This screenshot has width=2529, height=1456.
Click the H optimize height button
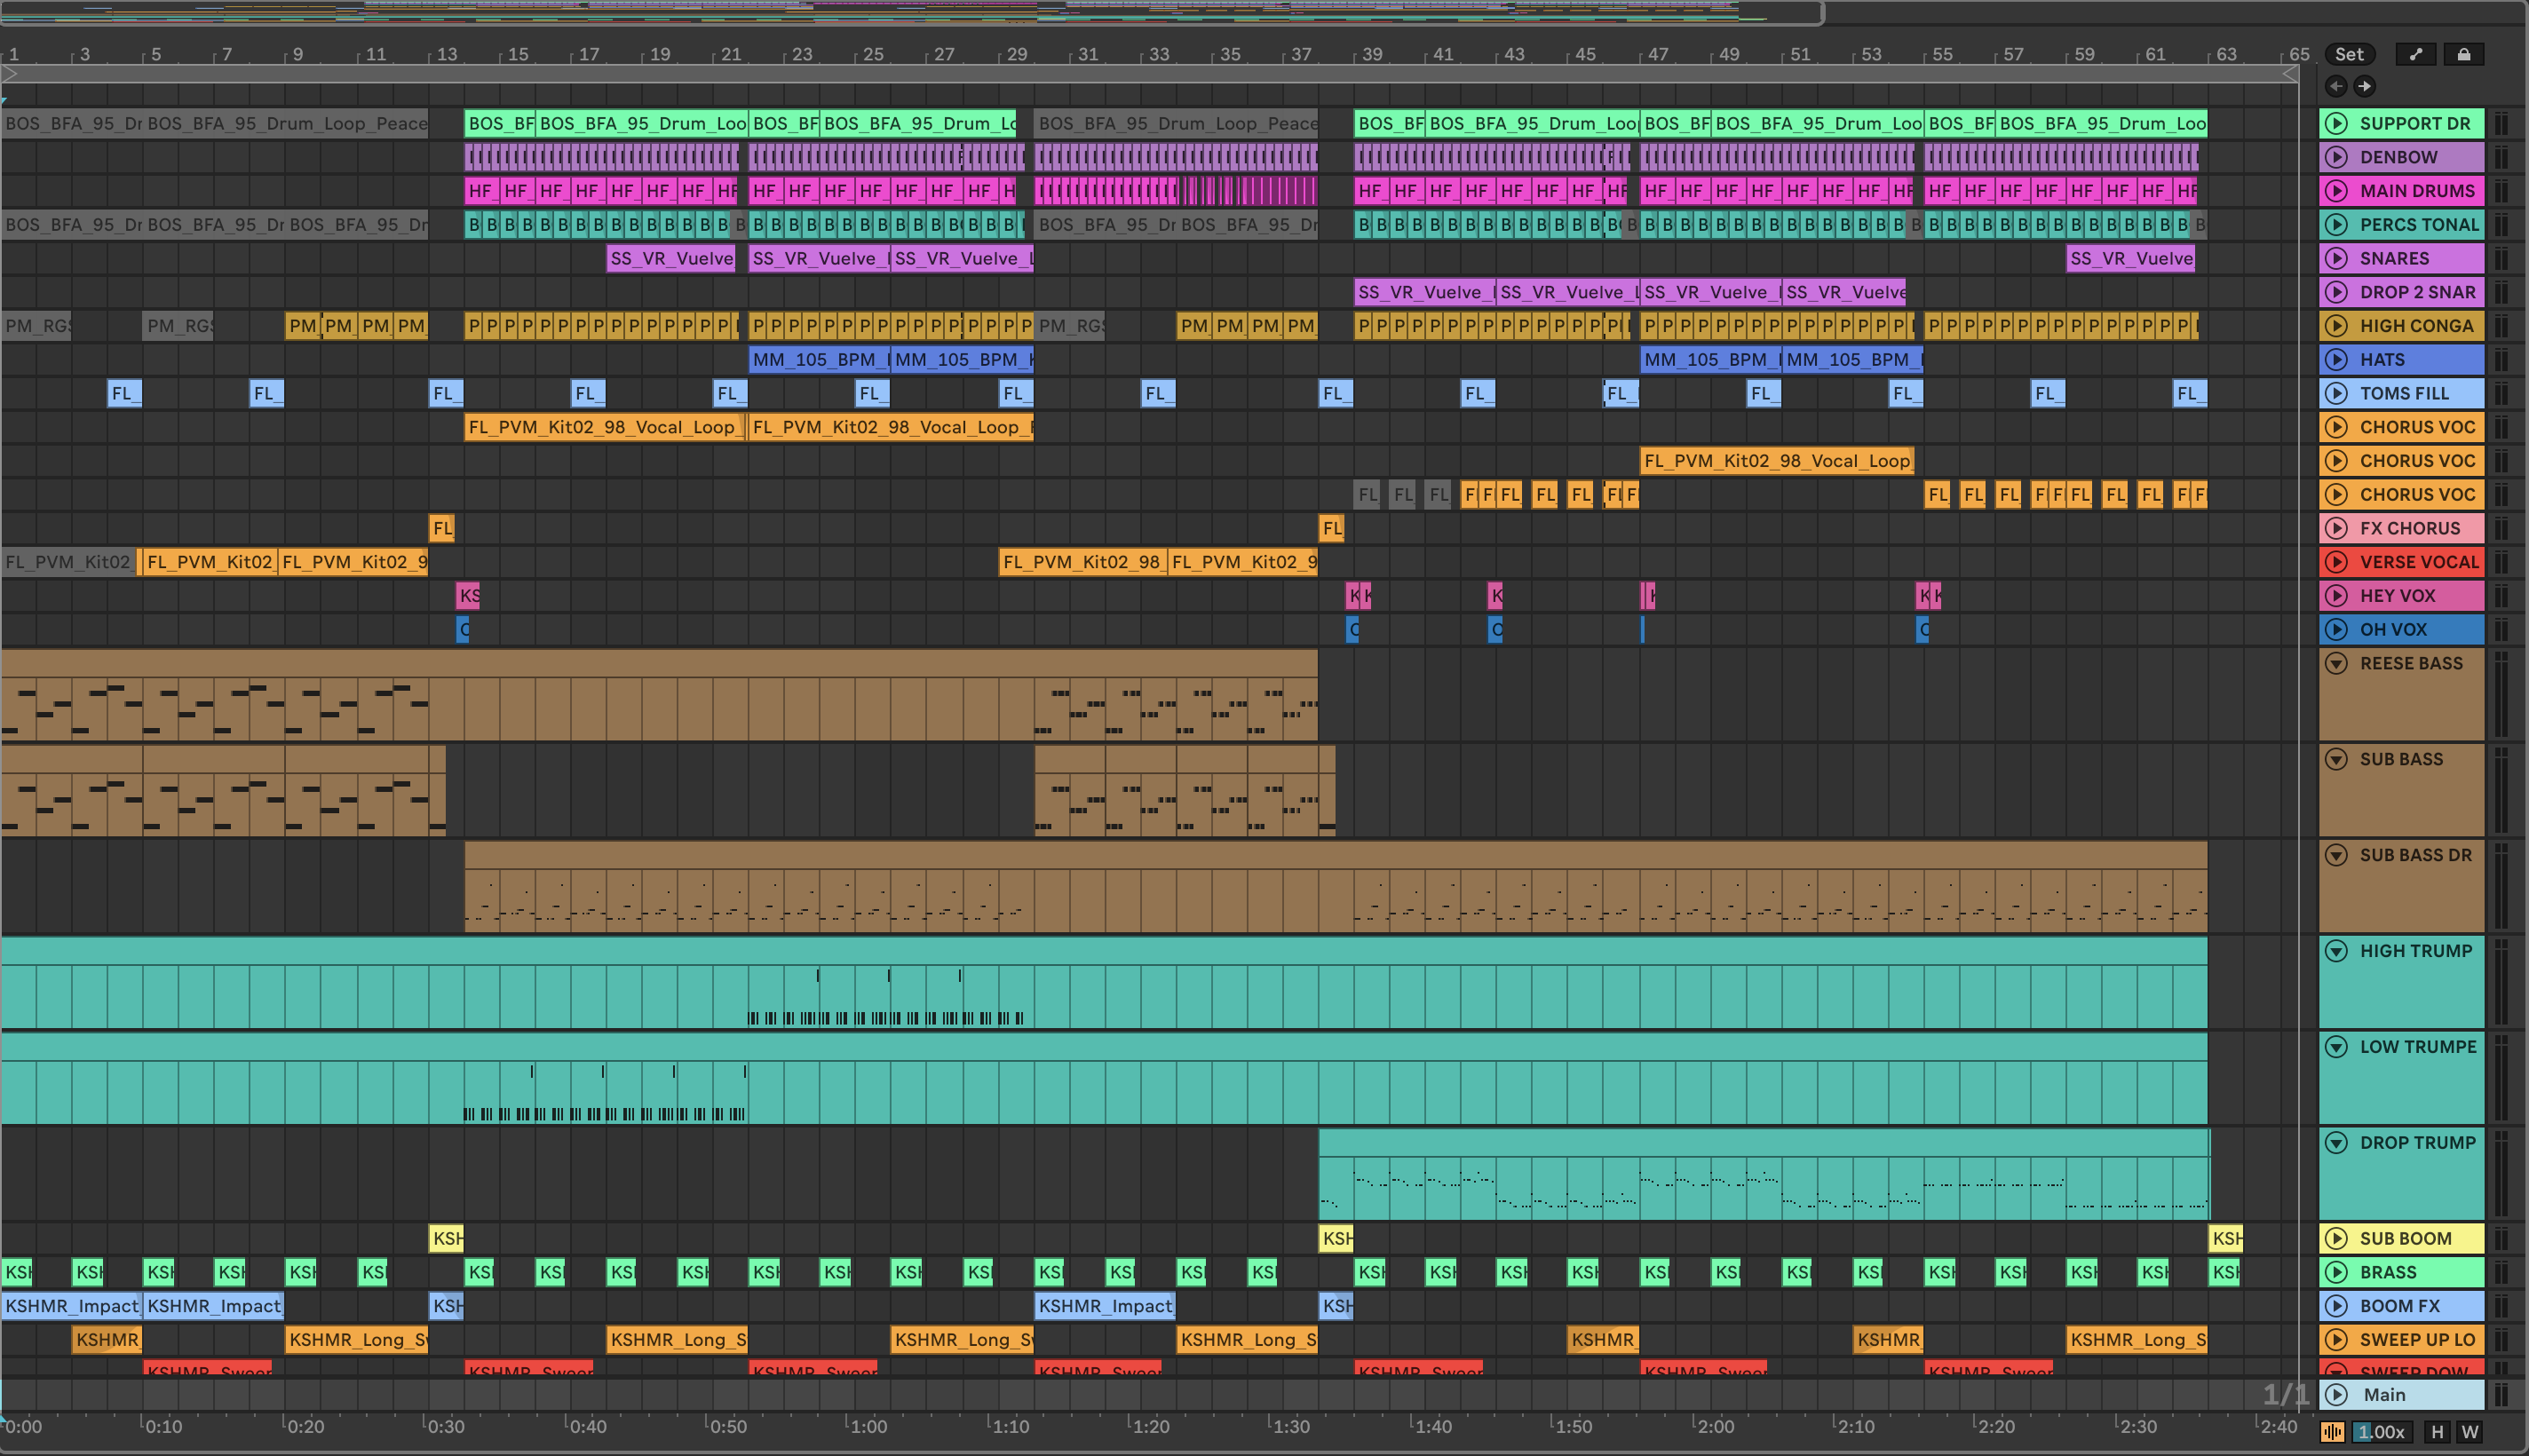2437,1432
